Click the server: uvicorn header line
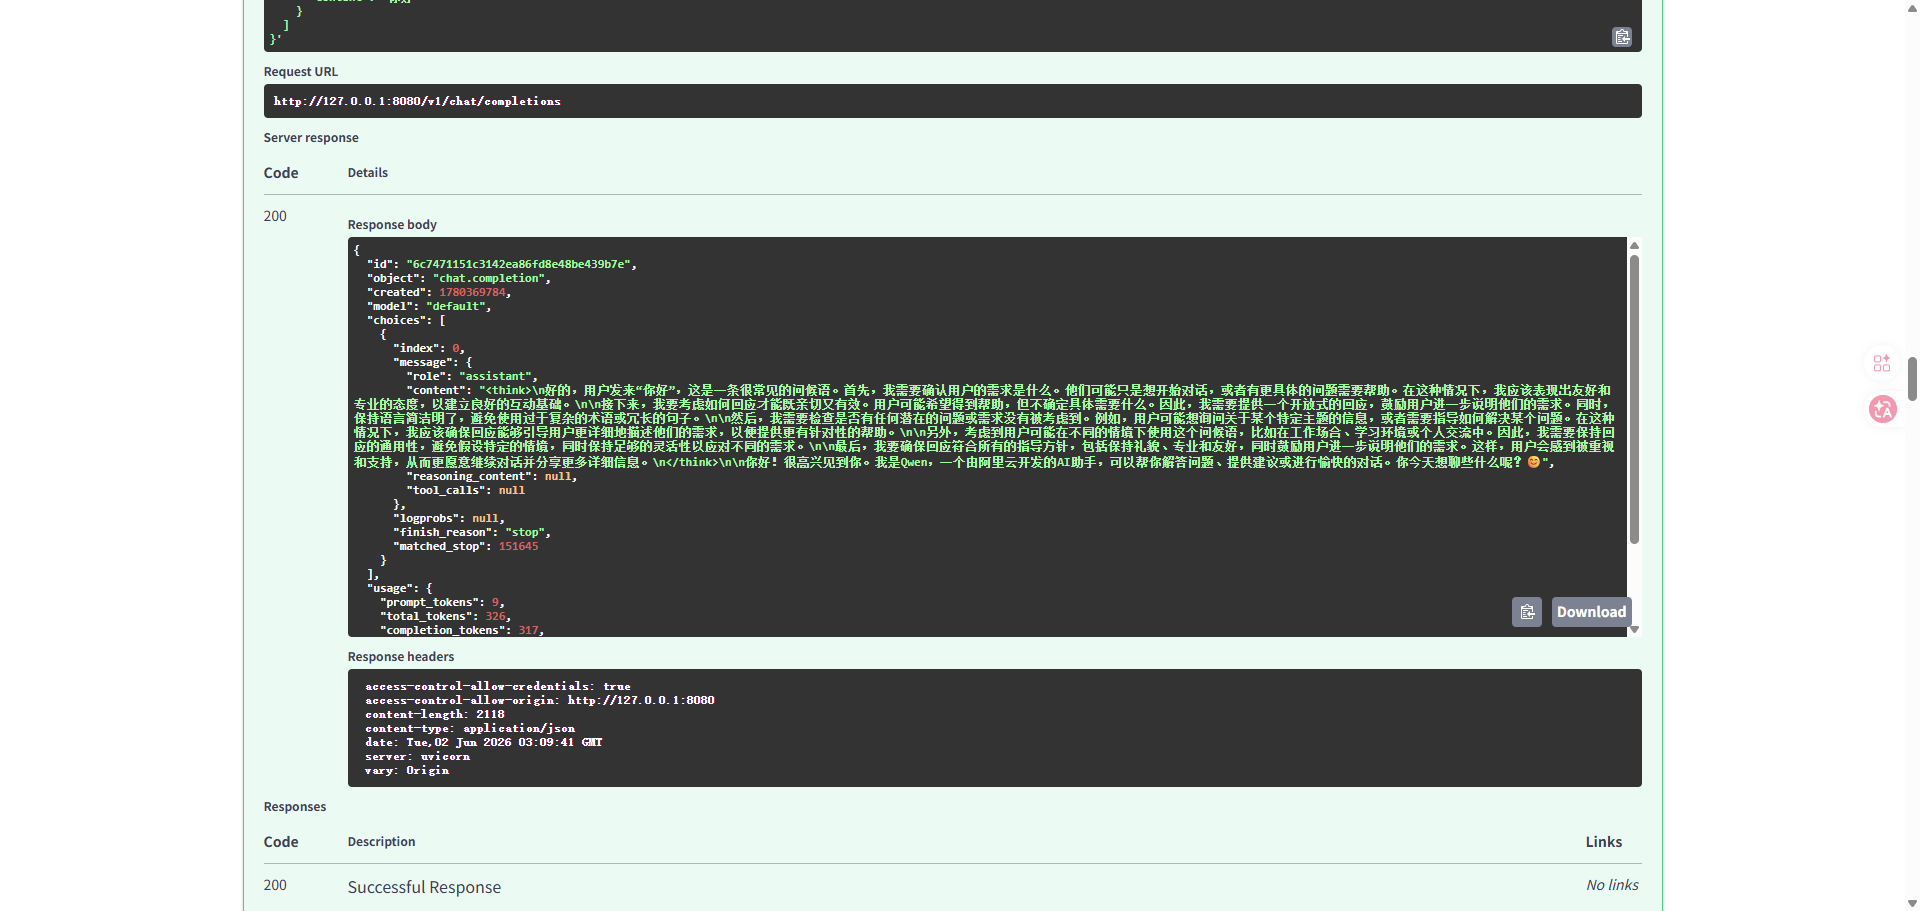 [x=417, y=756]
